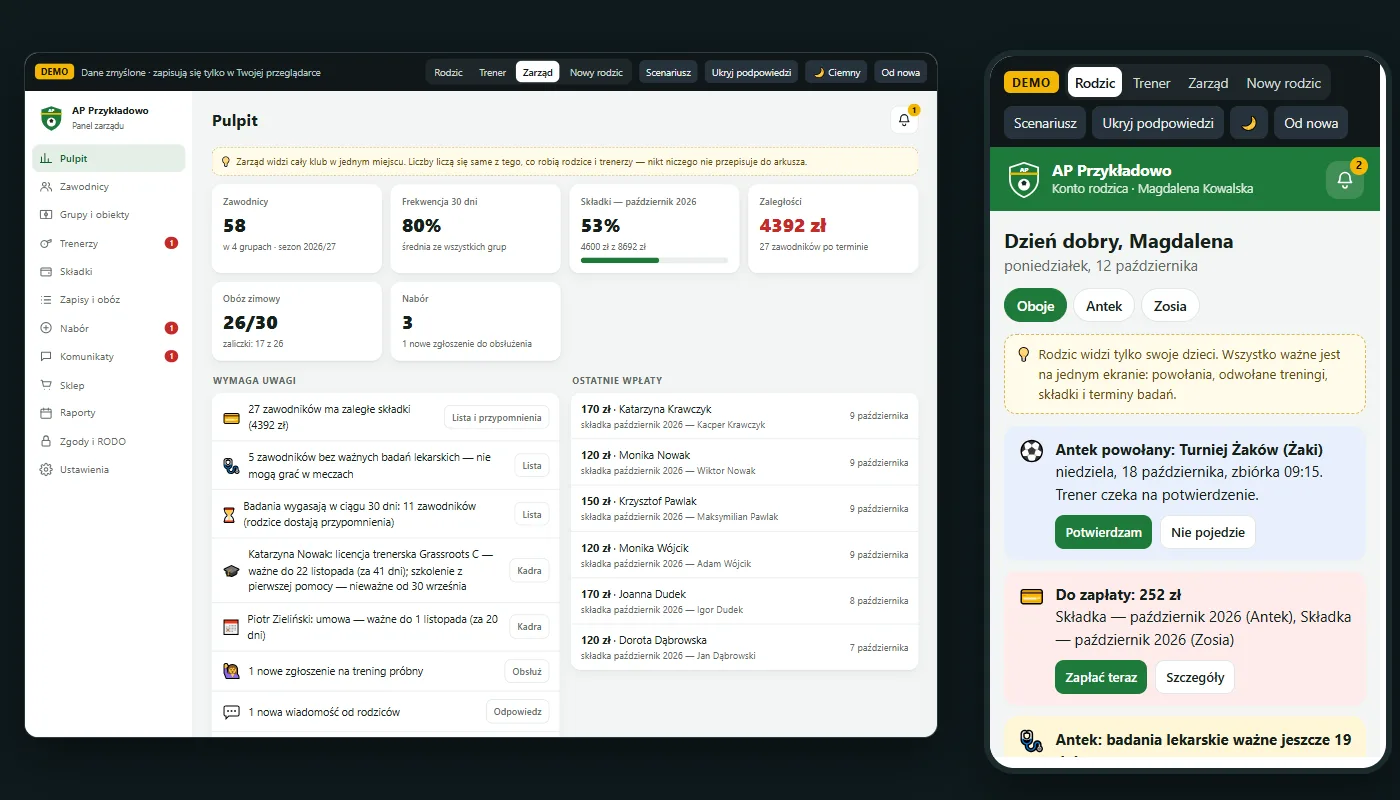Switch to Ciemny theme in desktop top bar
1400x800 pixels.
point(837,73)
